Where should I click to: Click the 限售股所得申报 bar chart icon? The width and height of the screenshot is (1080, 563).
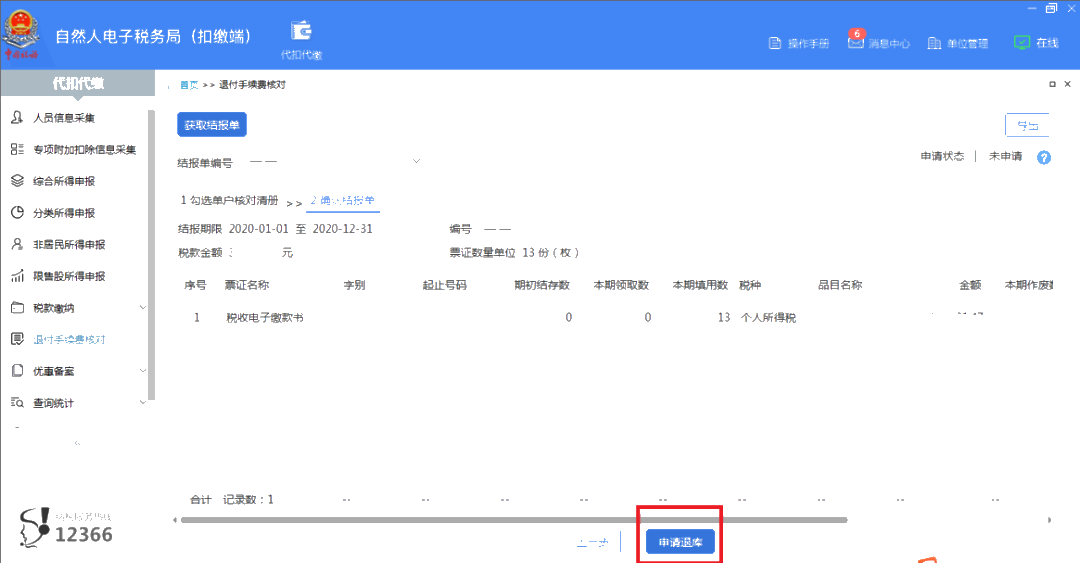17,276
